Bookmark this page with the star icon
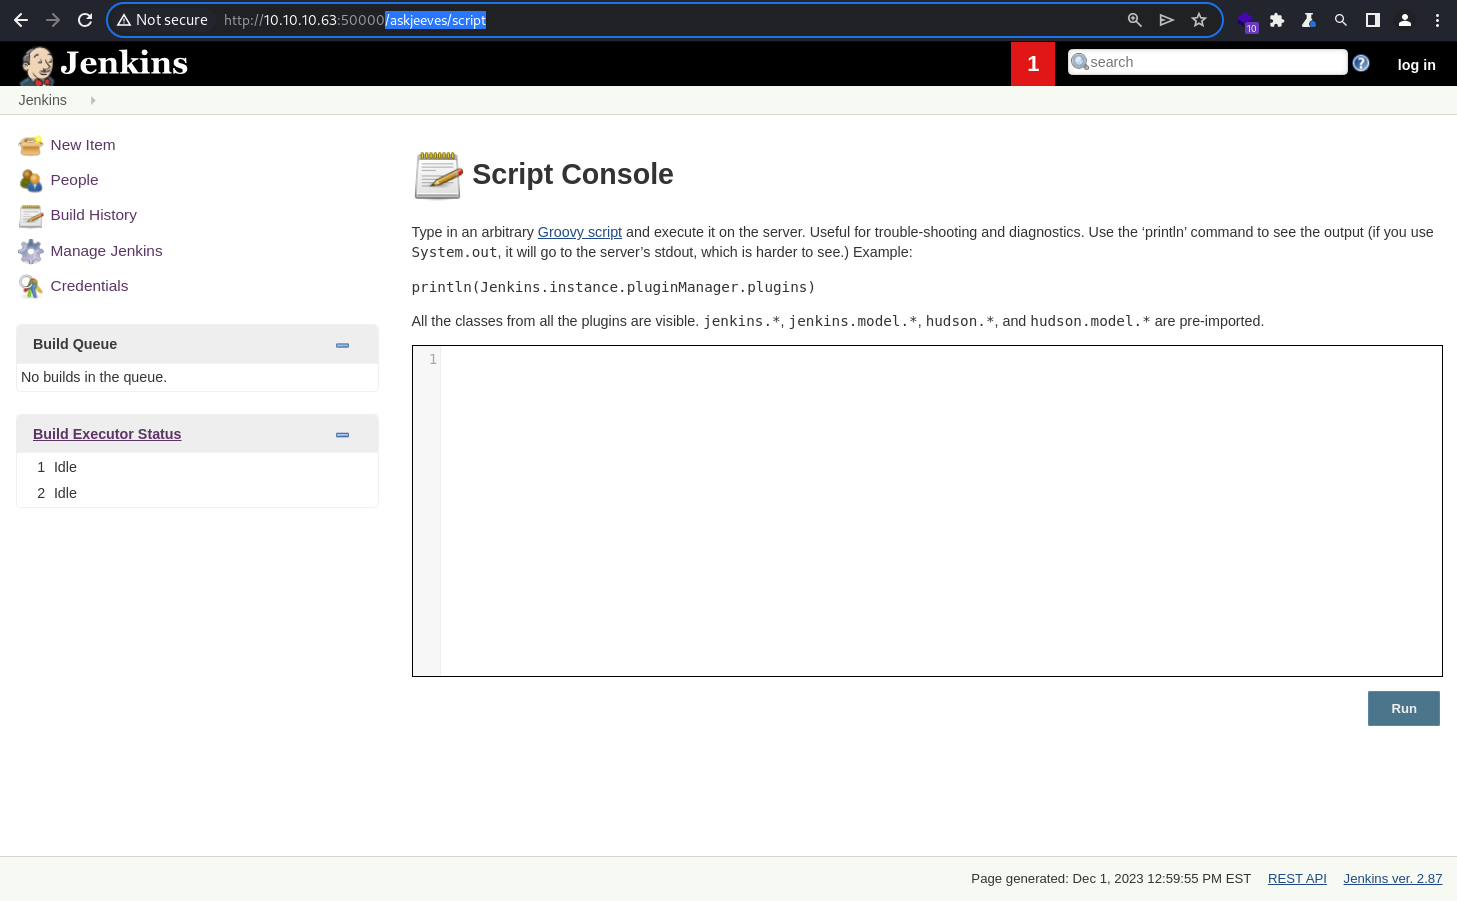 [1199, 20]
